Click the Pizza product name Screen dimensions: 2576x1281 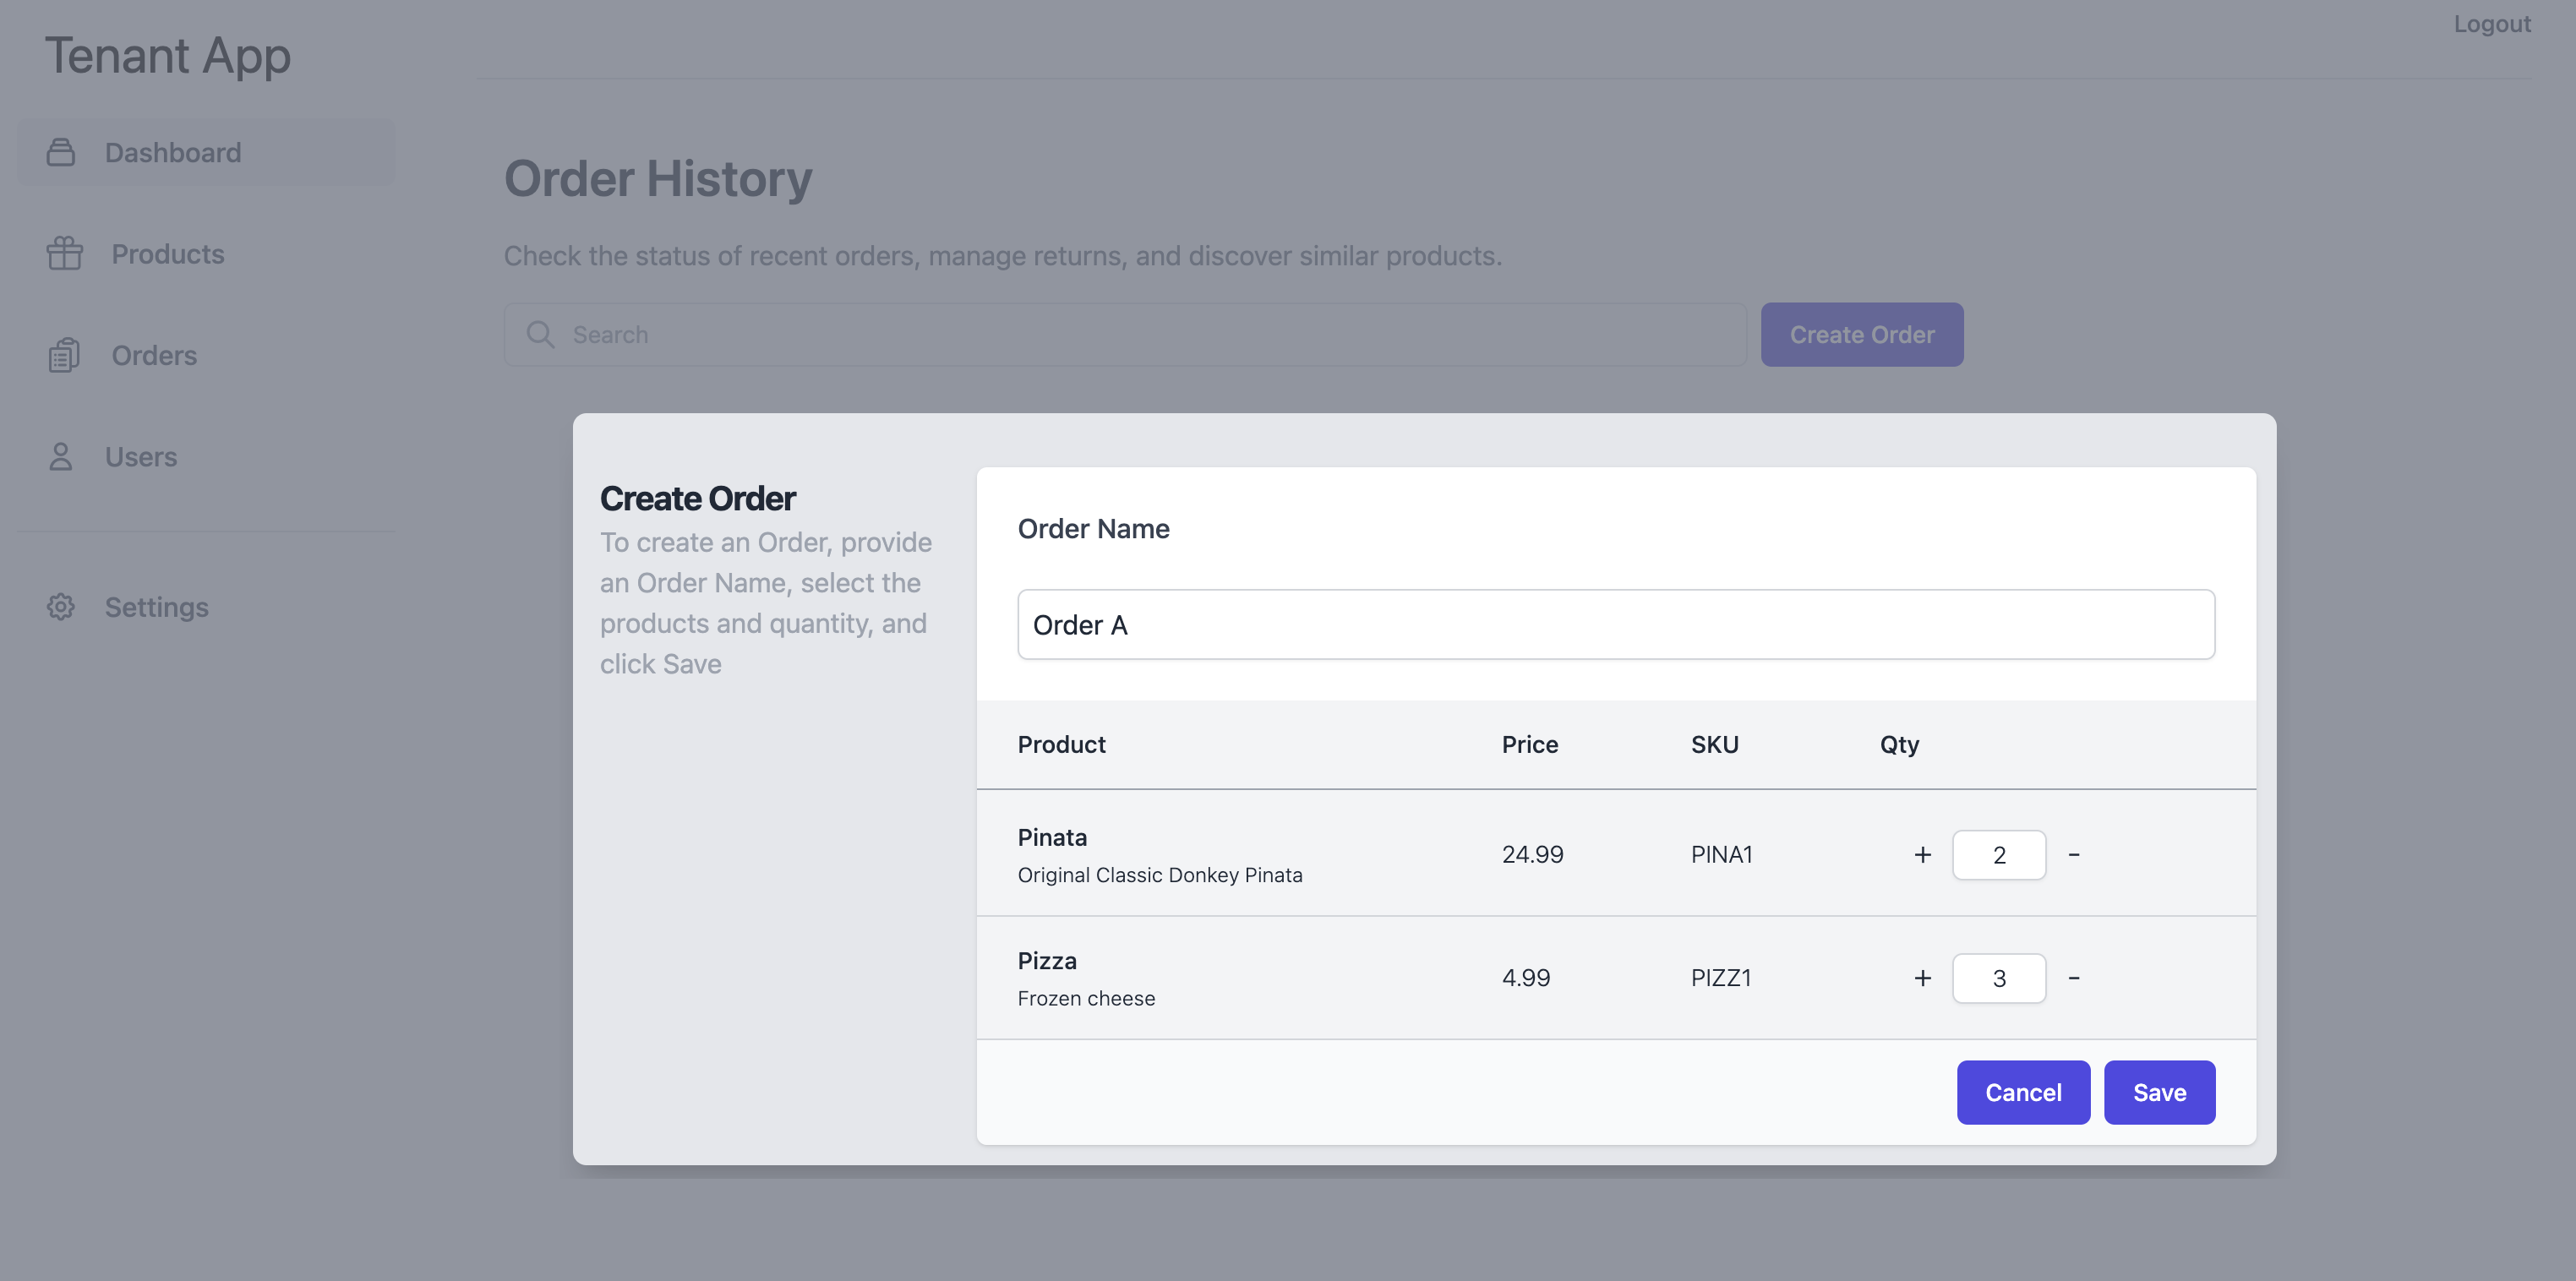[x=1047, y=960]
